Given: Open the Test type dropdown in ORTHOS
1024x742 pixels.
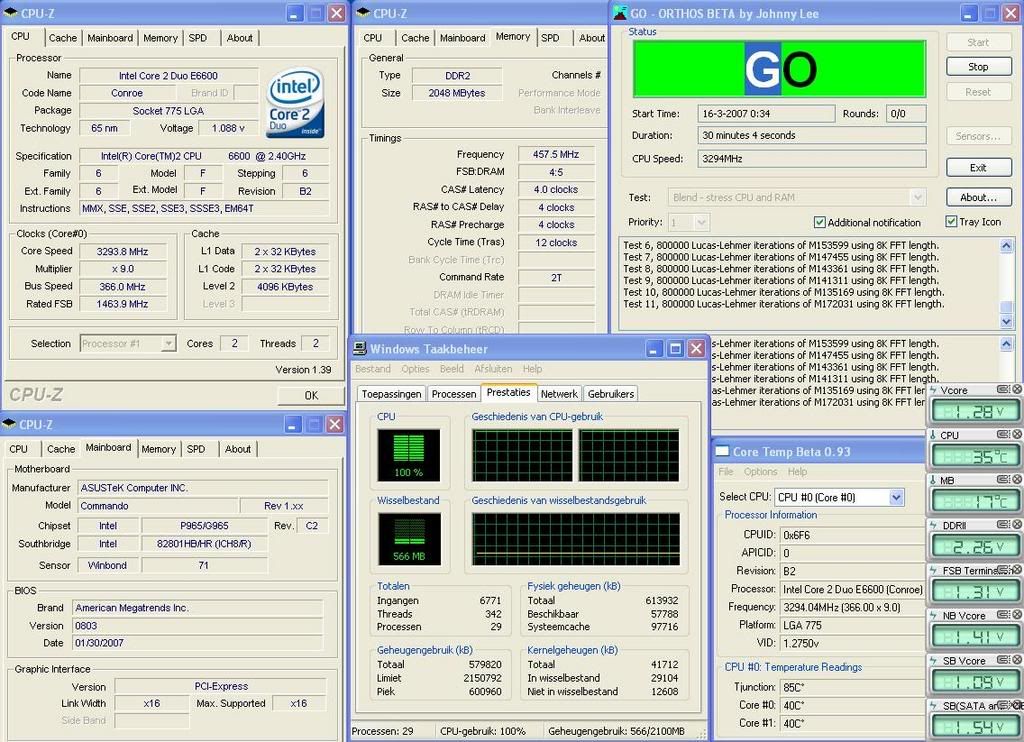Looking at the screenshot, I should pos(918,197).
